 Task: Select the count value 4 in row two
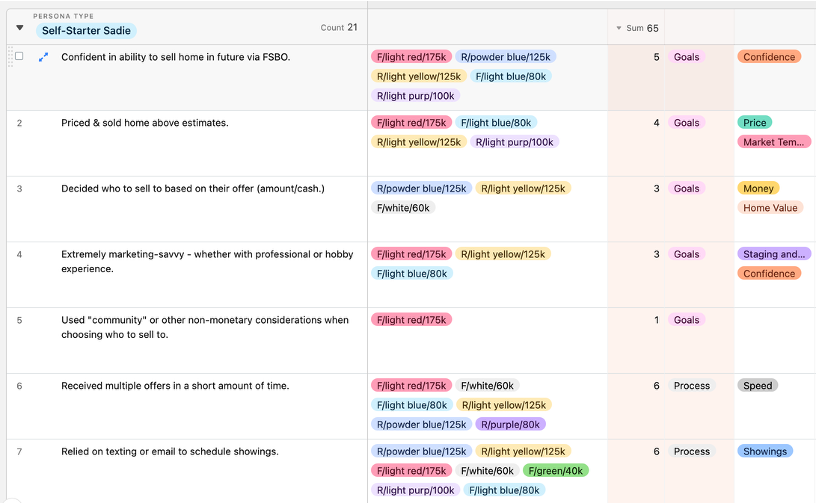click(x=656, y=123)
